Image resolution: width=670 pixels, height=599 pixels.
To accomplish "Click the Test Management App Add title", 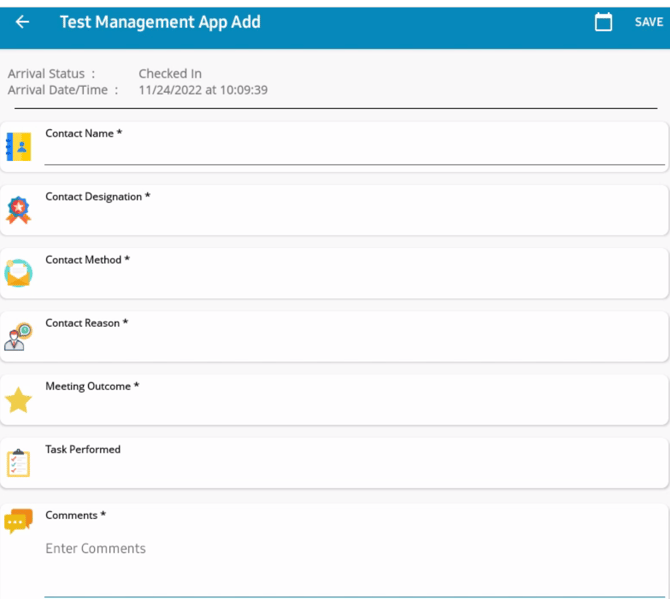I will click(160, 22).
